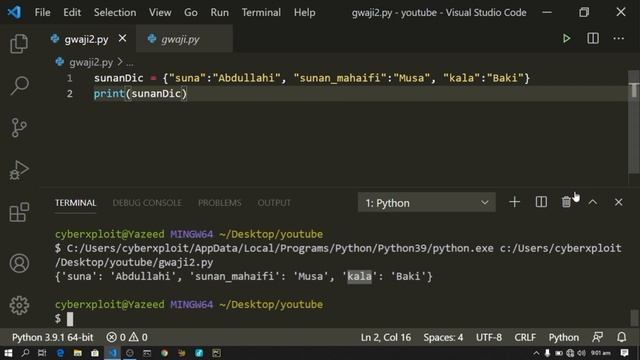Open the Windows Action Center icon

tap(624, 353)
